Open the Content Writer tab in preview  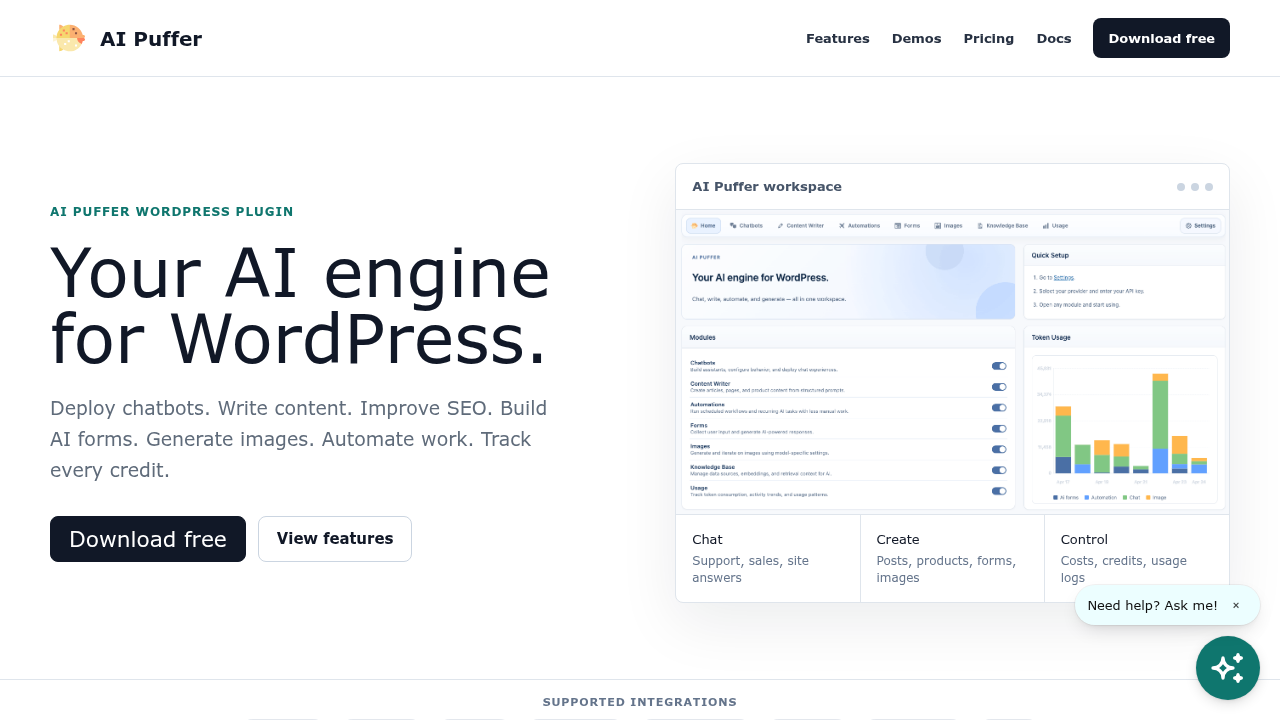(800, 226)
